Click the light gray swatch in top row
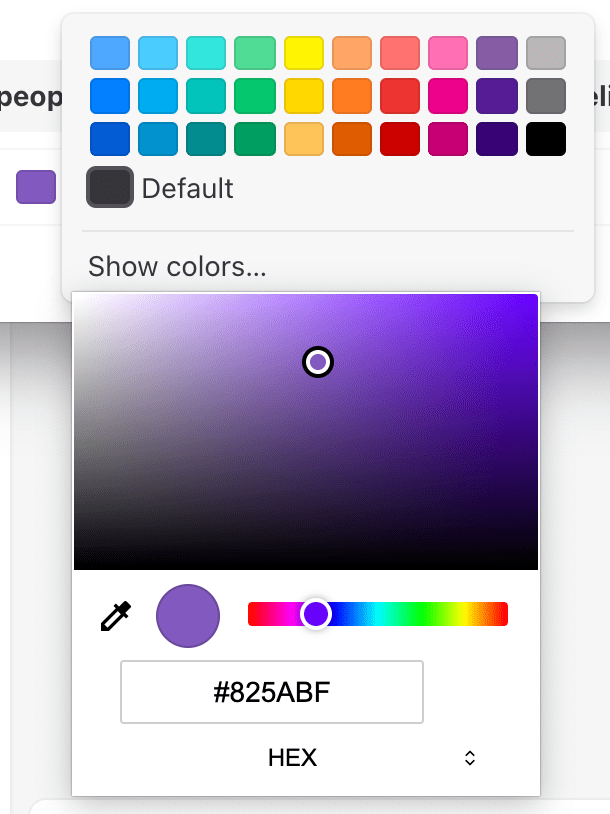Screen dimensions: 610x814 pyautogui.click(x=546, y=52)
